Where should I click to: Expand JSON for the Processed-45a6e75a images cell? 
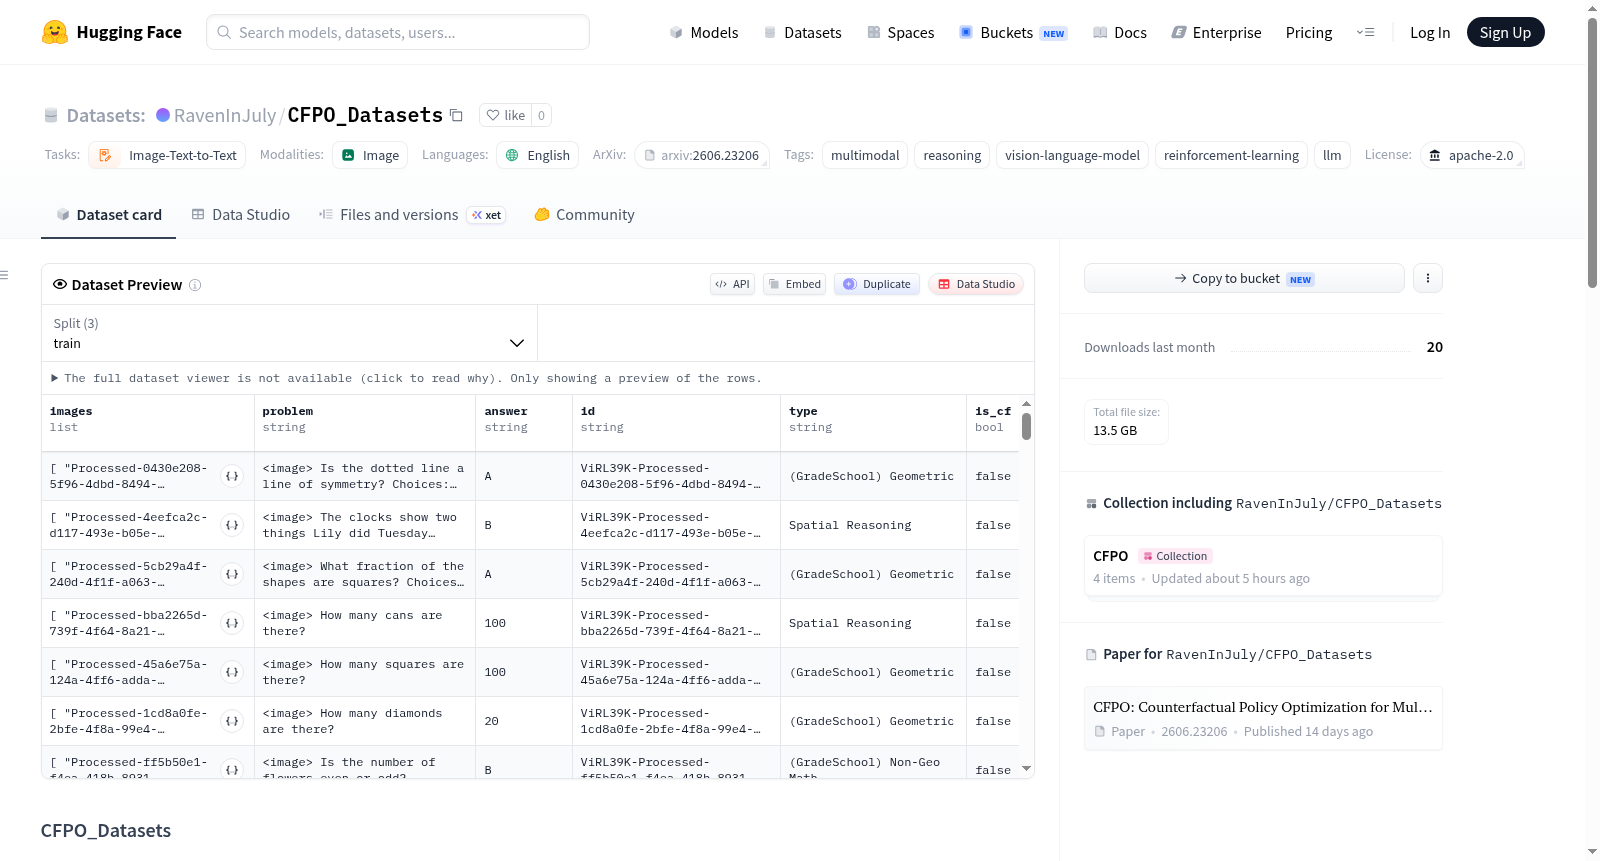coord(232,672)
